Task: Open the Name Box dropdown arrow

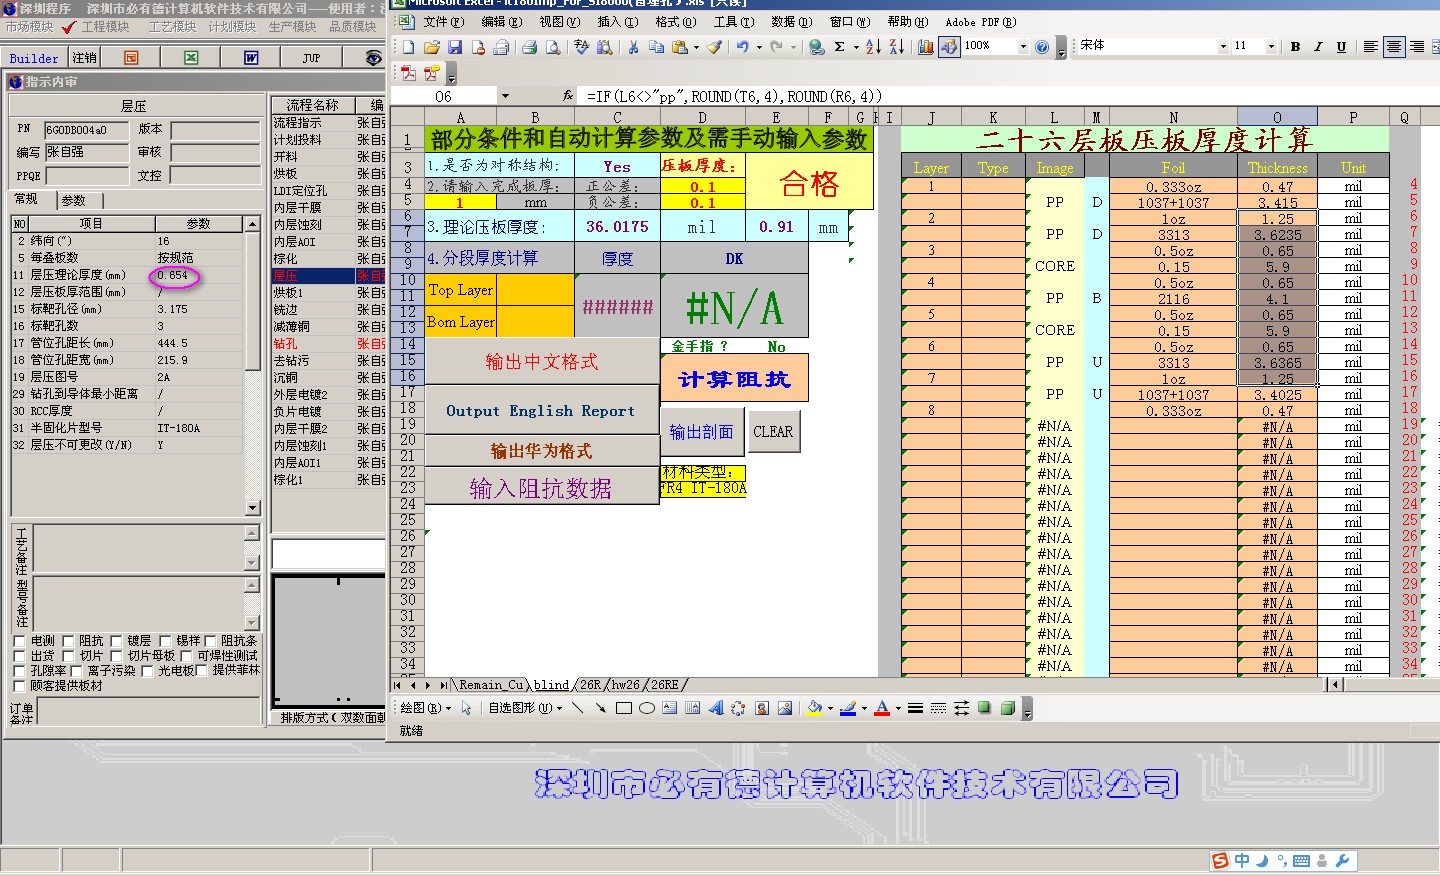Action: (504, 96)
